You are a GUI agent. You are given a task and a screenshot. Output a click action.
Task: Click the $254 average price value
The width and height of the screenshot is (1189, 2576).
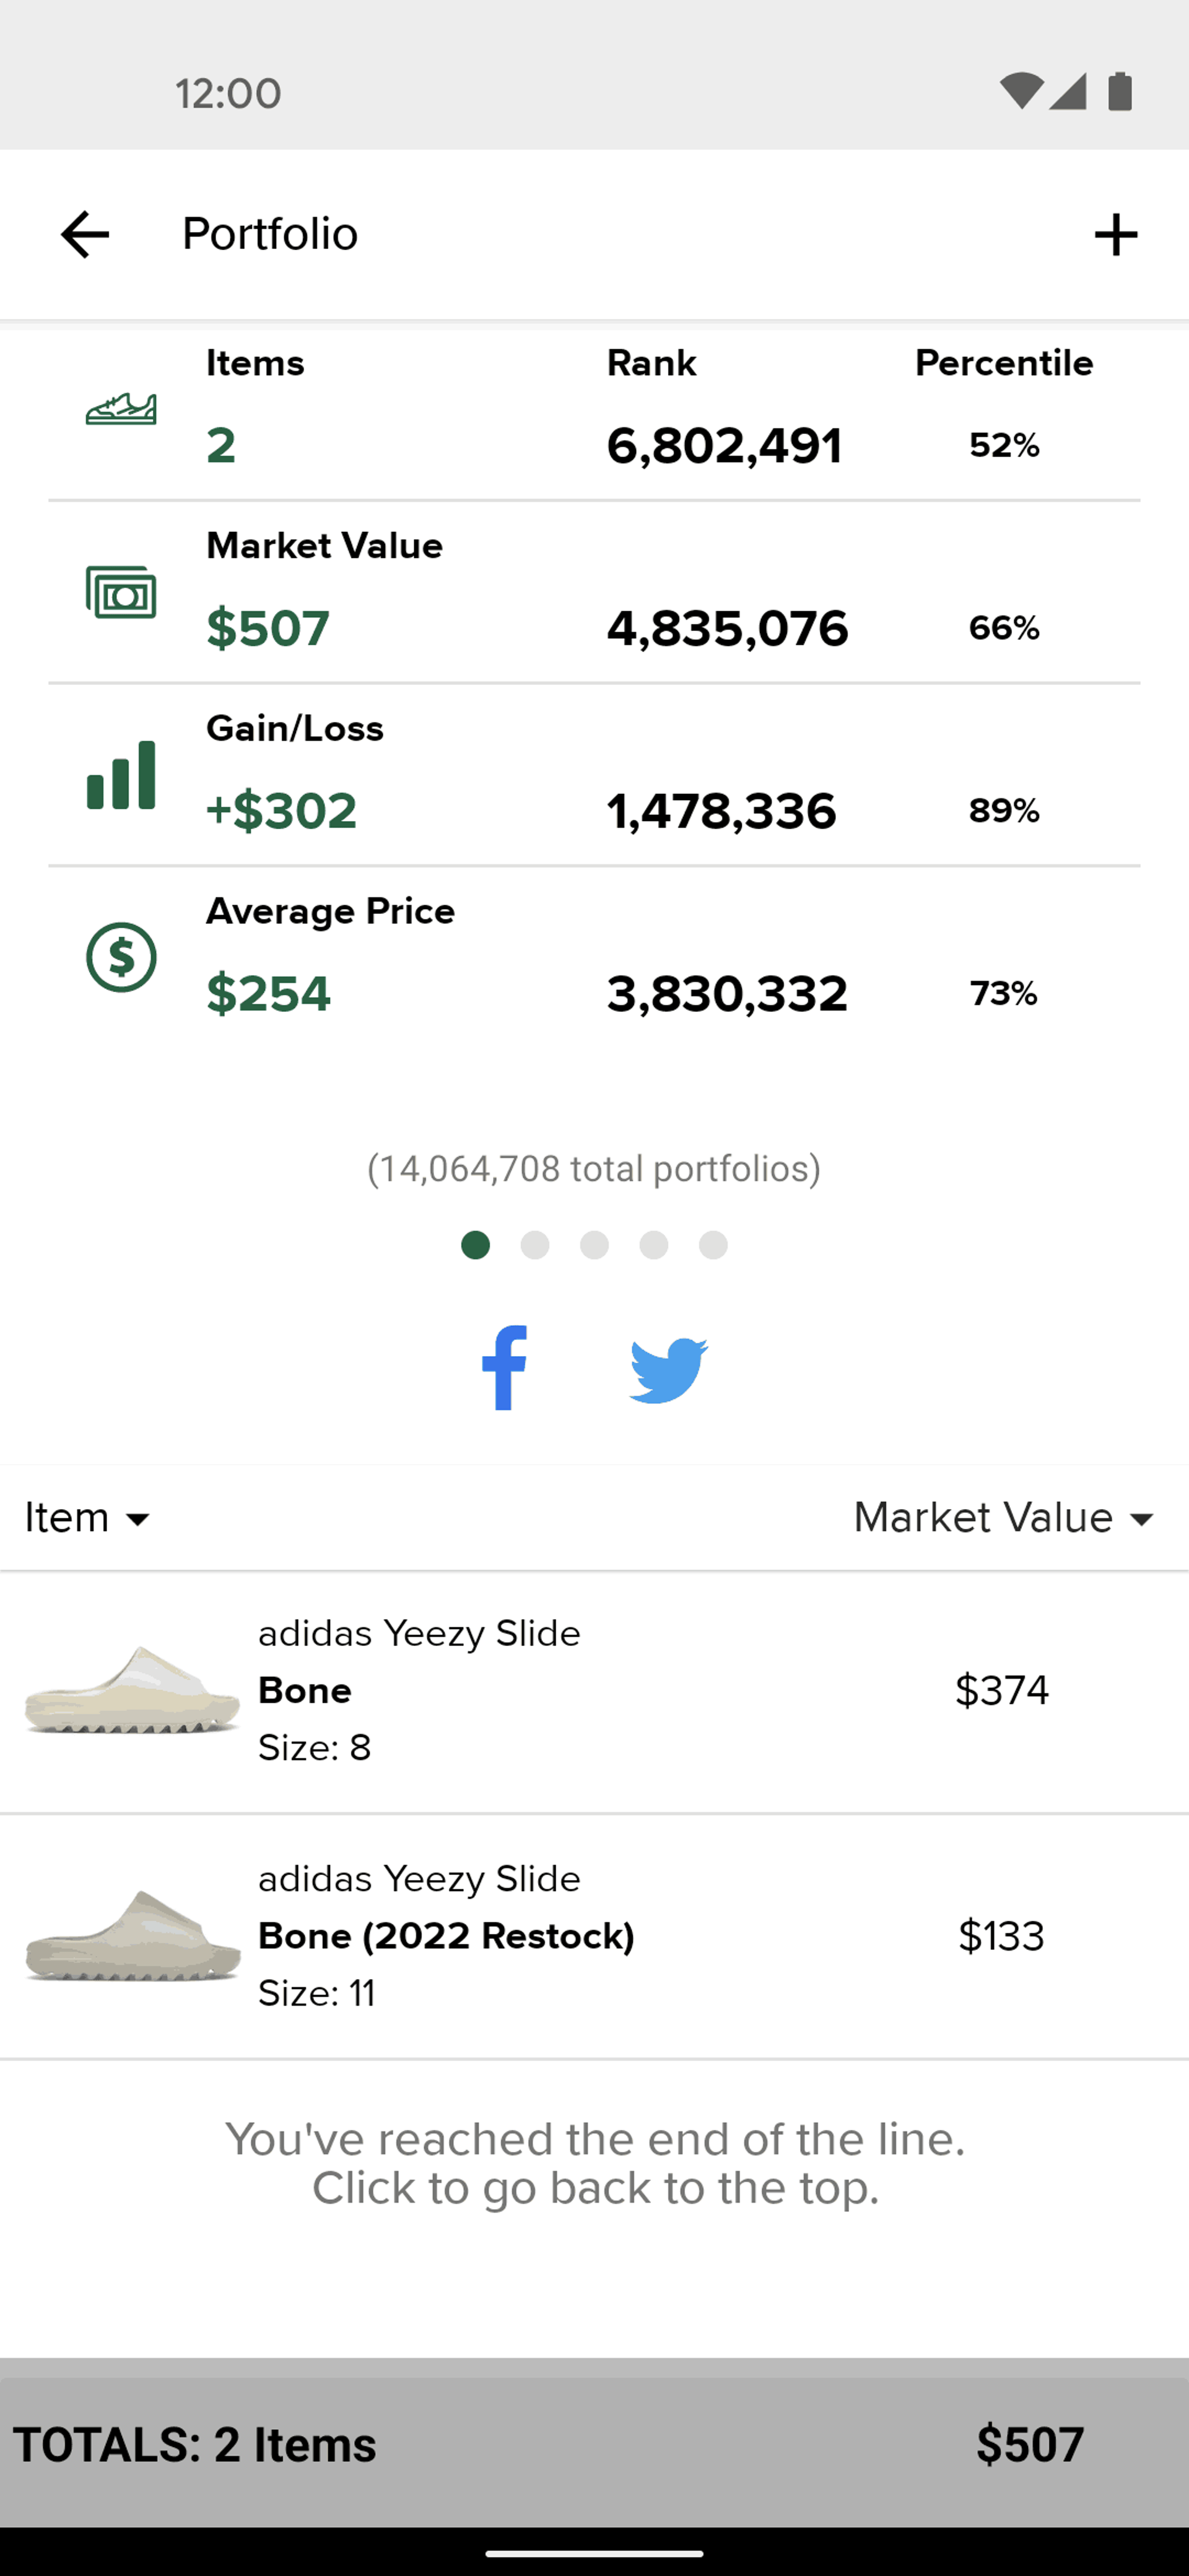[268, 994]
